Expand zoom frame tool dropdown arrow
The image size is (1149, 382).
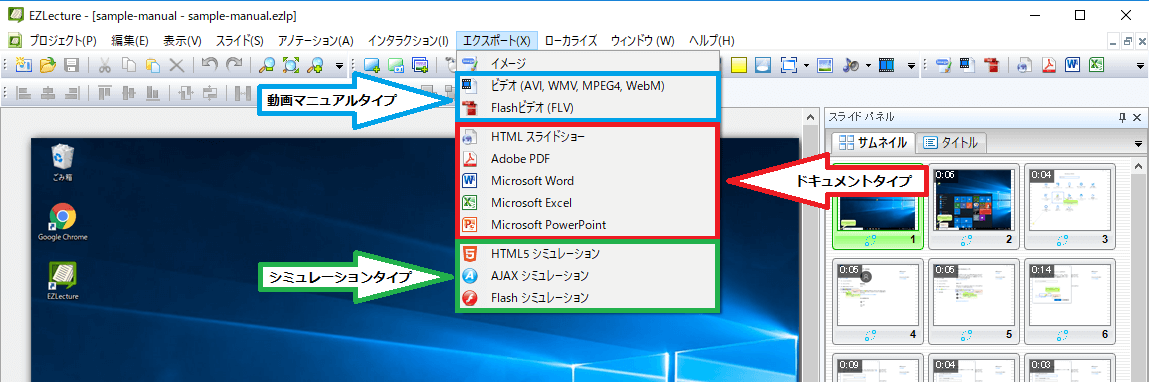click(806, 65)
